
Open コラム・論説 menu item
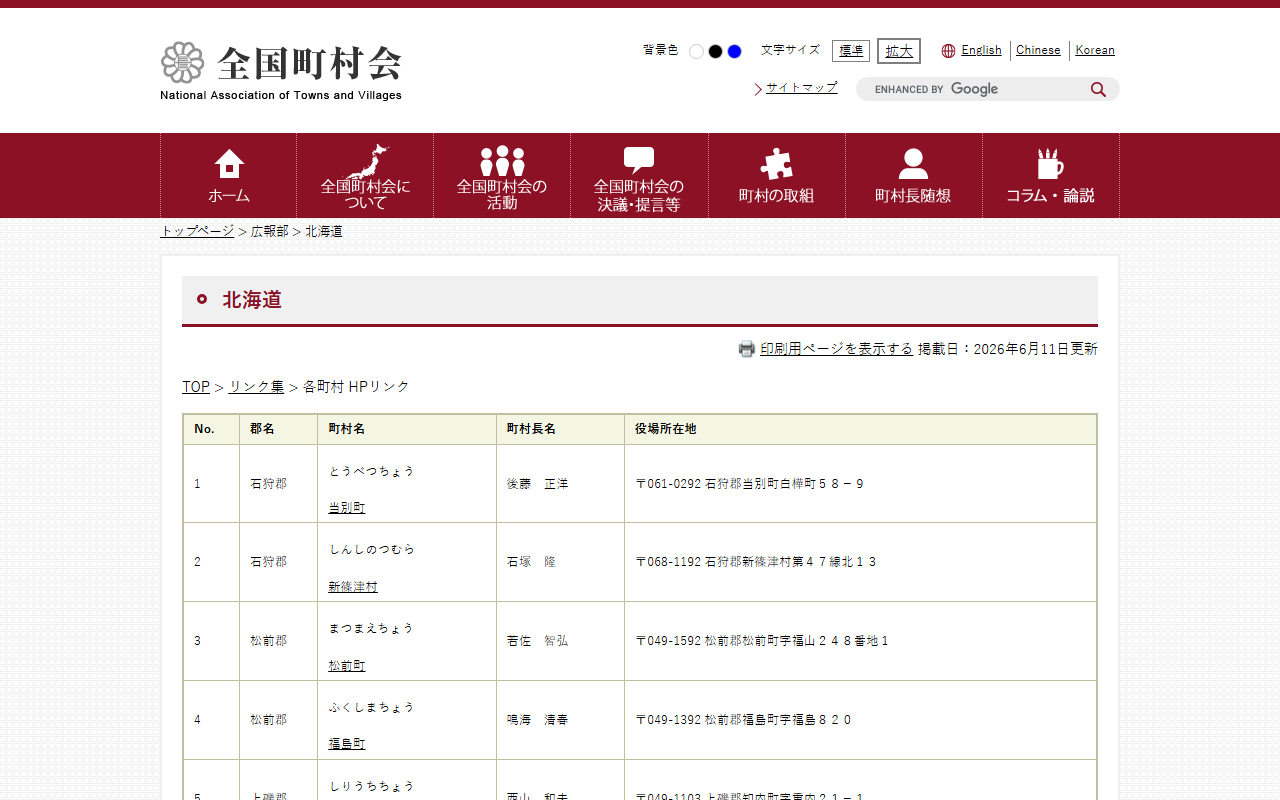pyautogui.click(x=1050, y=176)
